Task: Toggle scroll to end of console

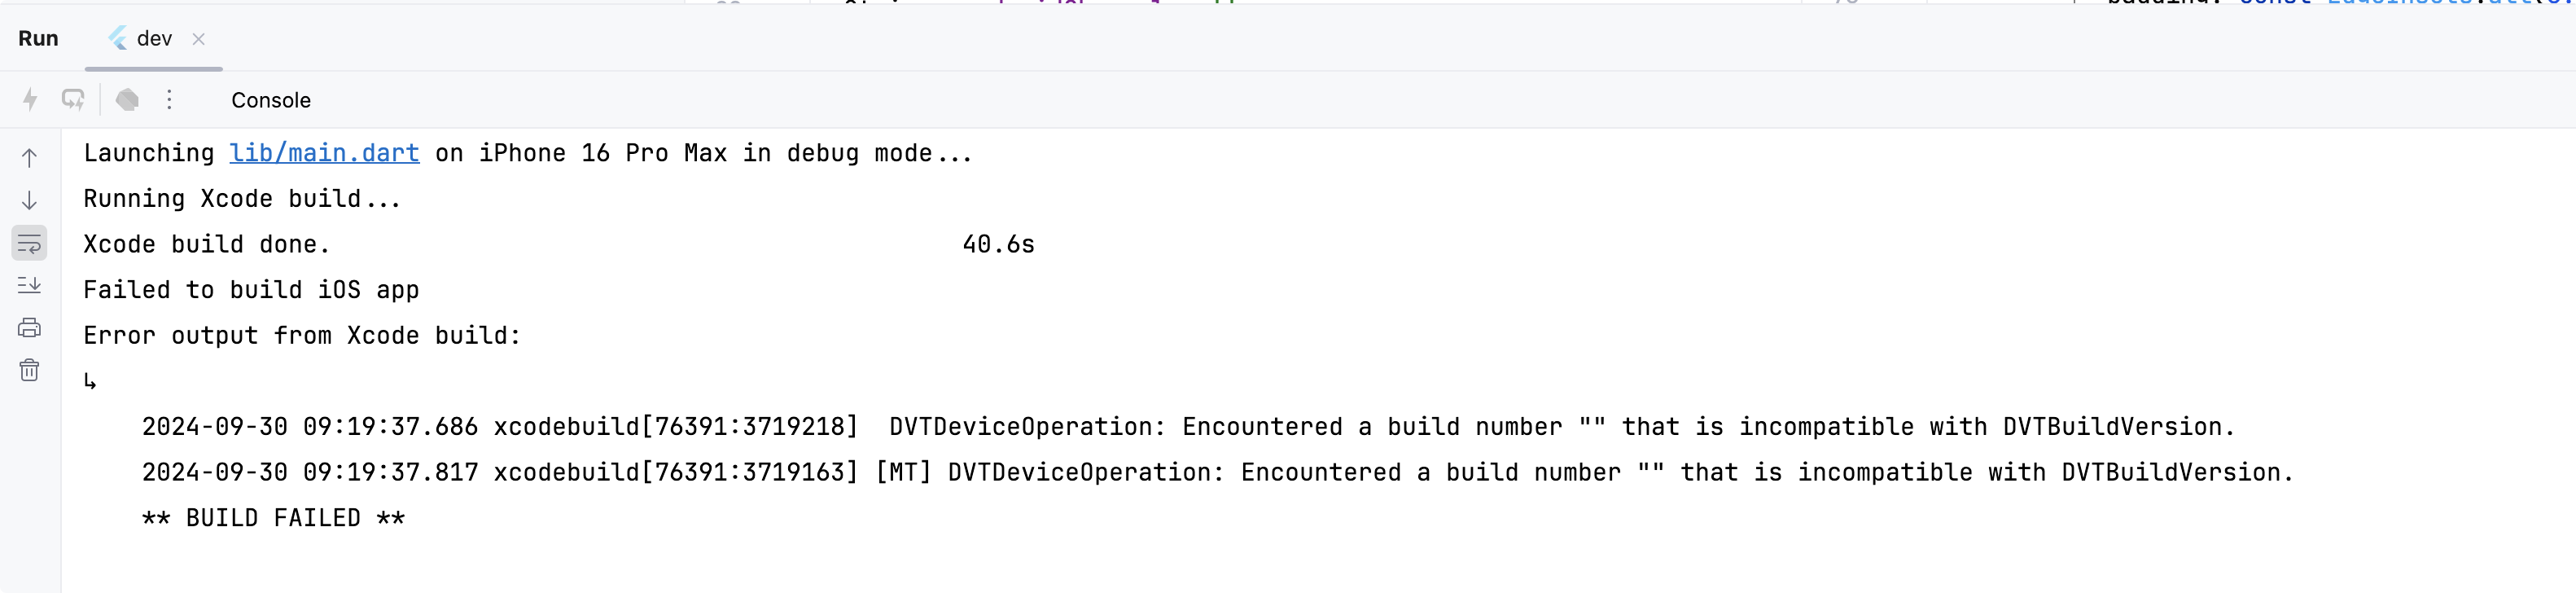Action: tap(30, 286)
